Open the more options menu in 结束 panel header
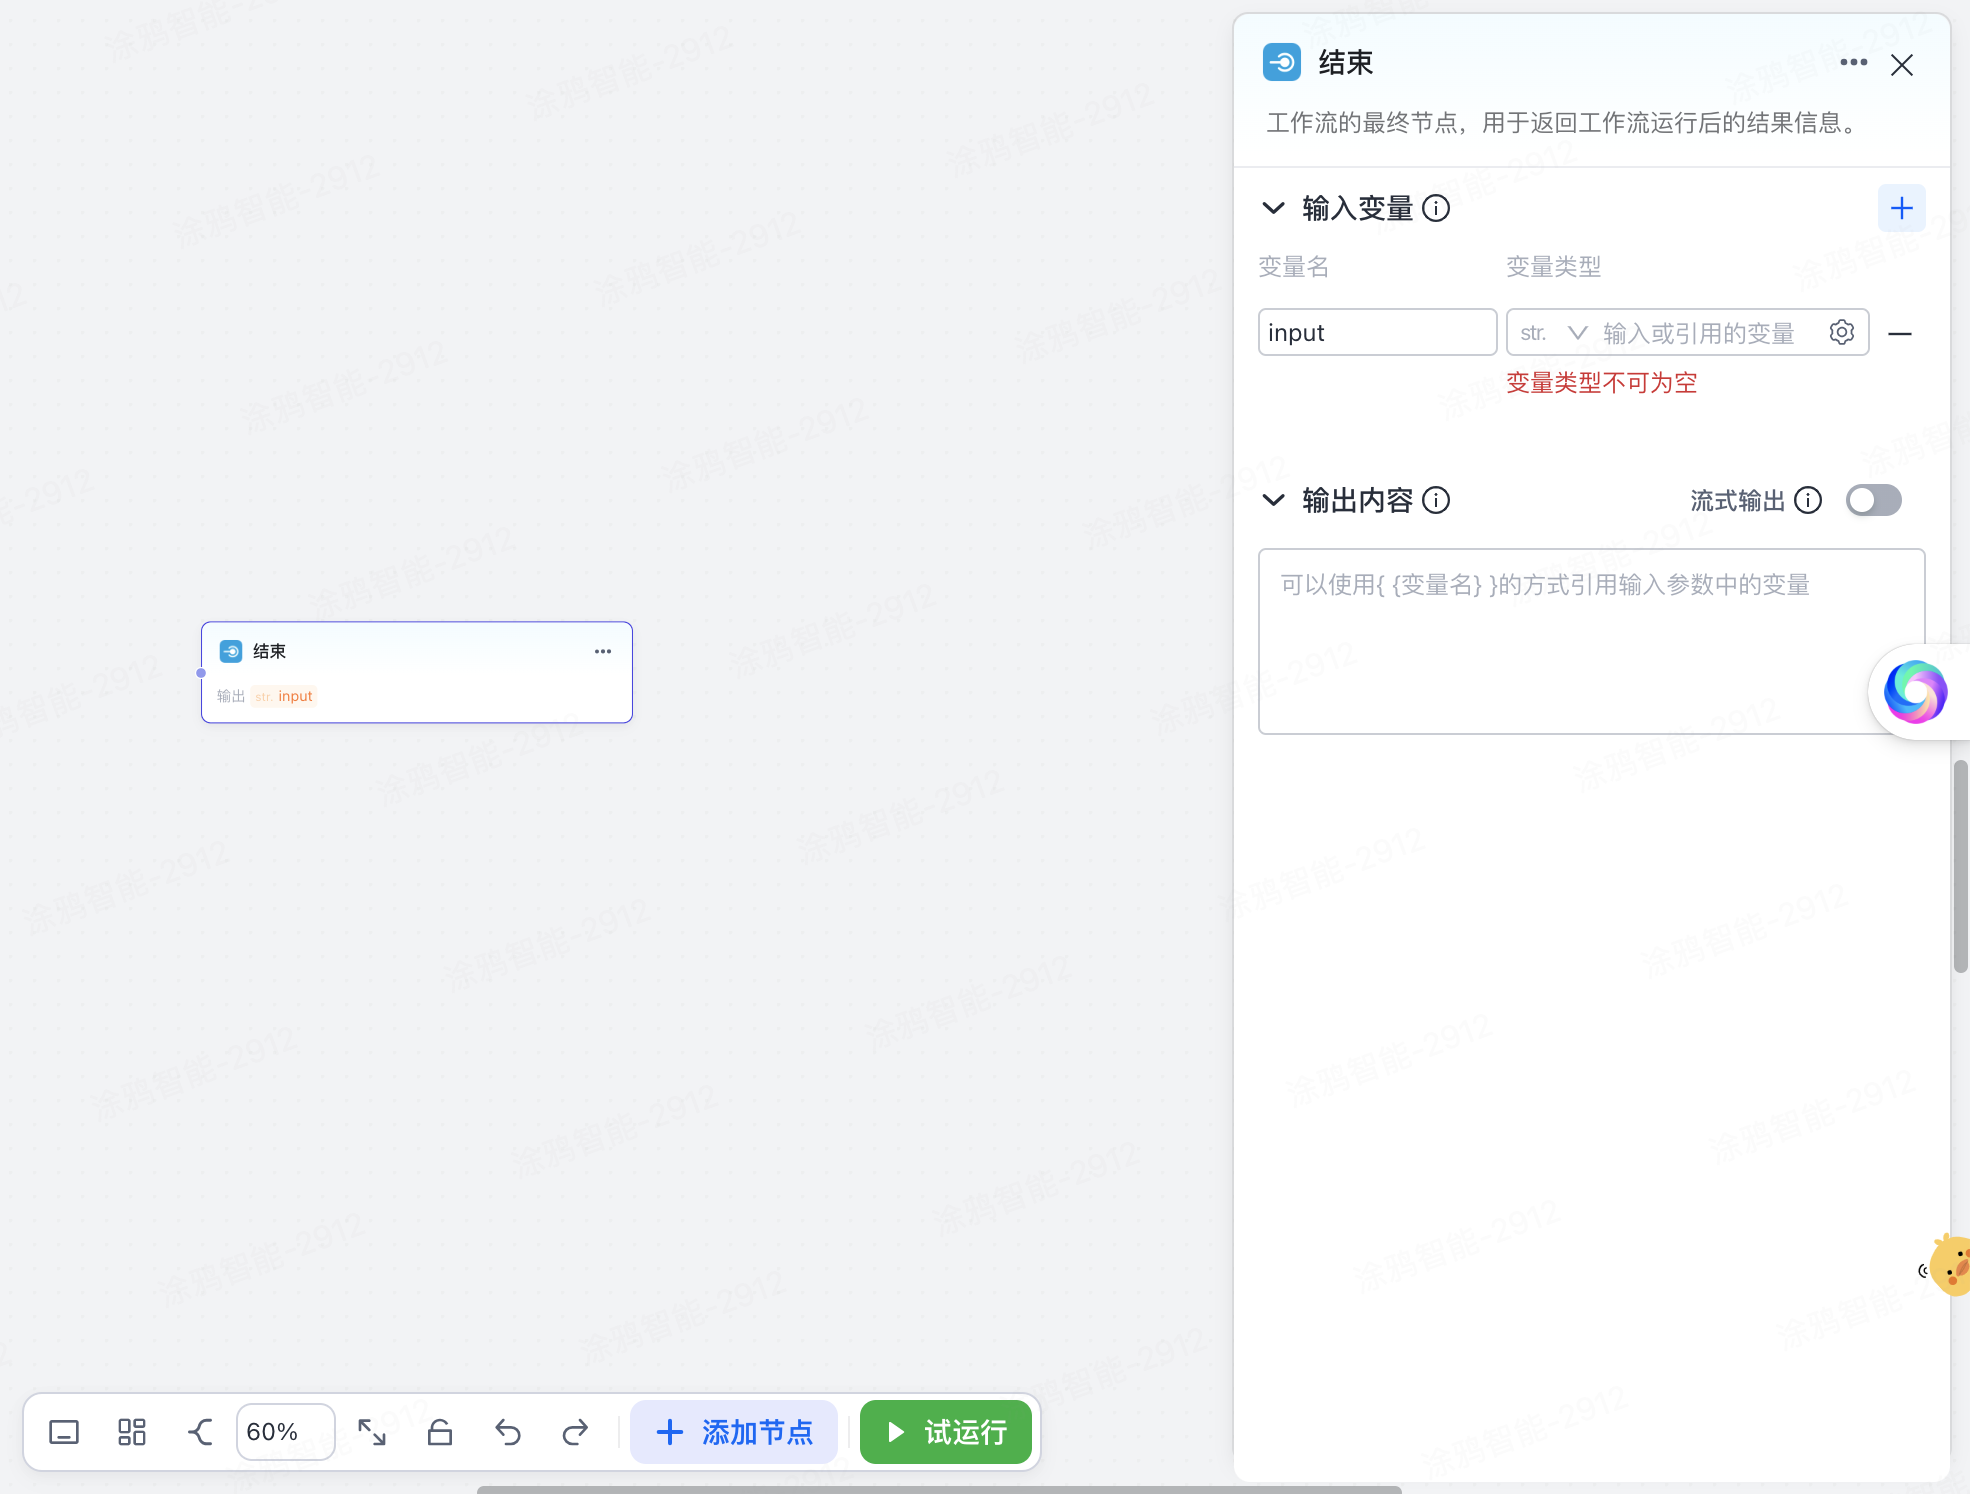This screenshot has height=1494, width=1970. (x=1853, y=63)
